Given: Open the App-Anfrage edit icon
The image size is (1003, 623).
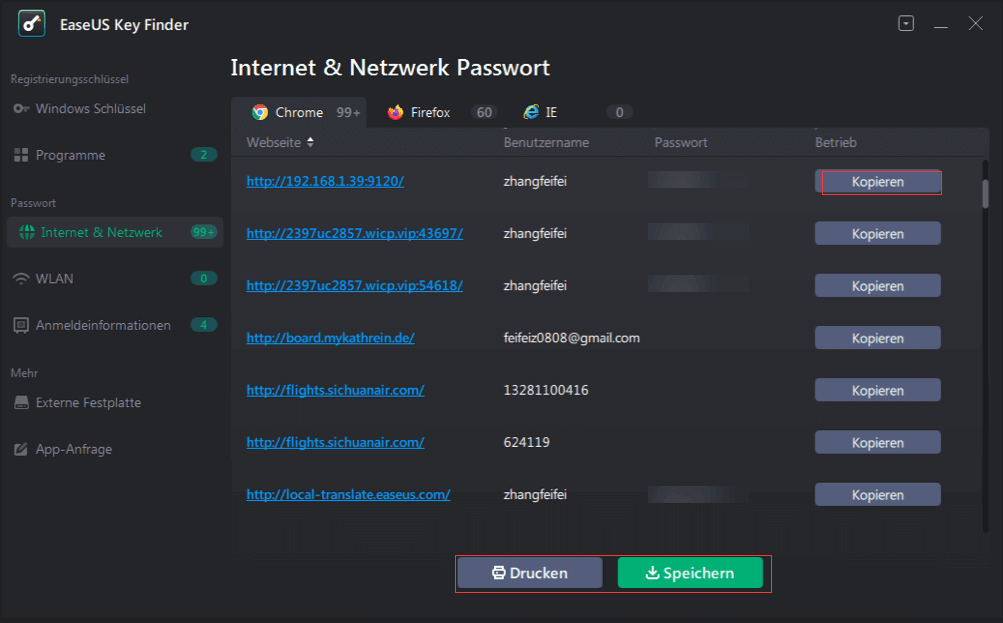Looking at the screenshot, I should coord(21,449).
